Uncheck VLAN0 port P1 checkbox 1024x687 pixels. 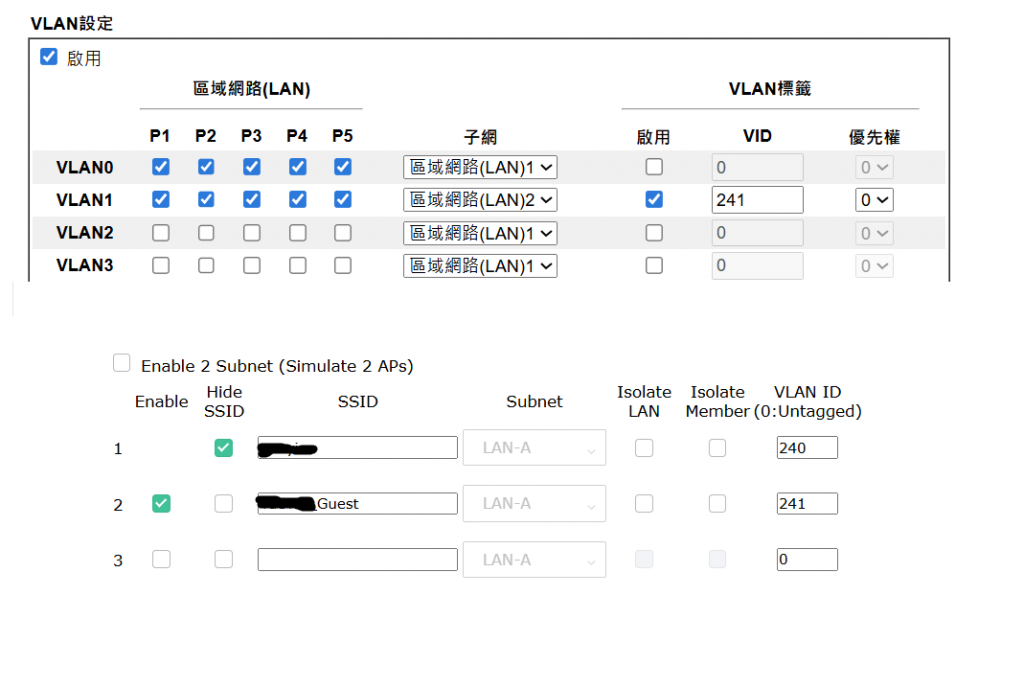[x=161, y=167]
